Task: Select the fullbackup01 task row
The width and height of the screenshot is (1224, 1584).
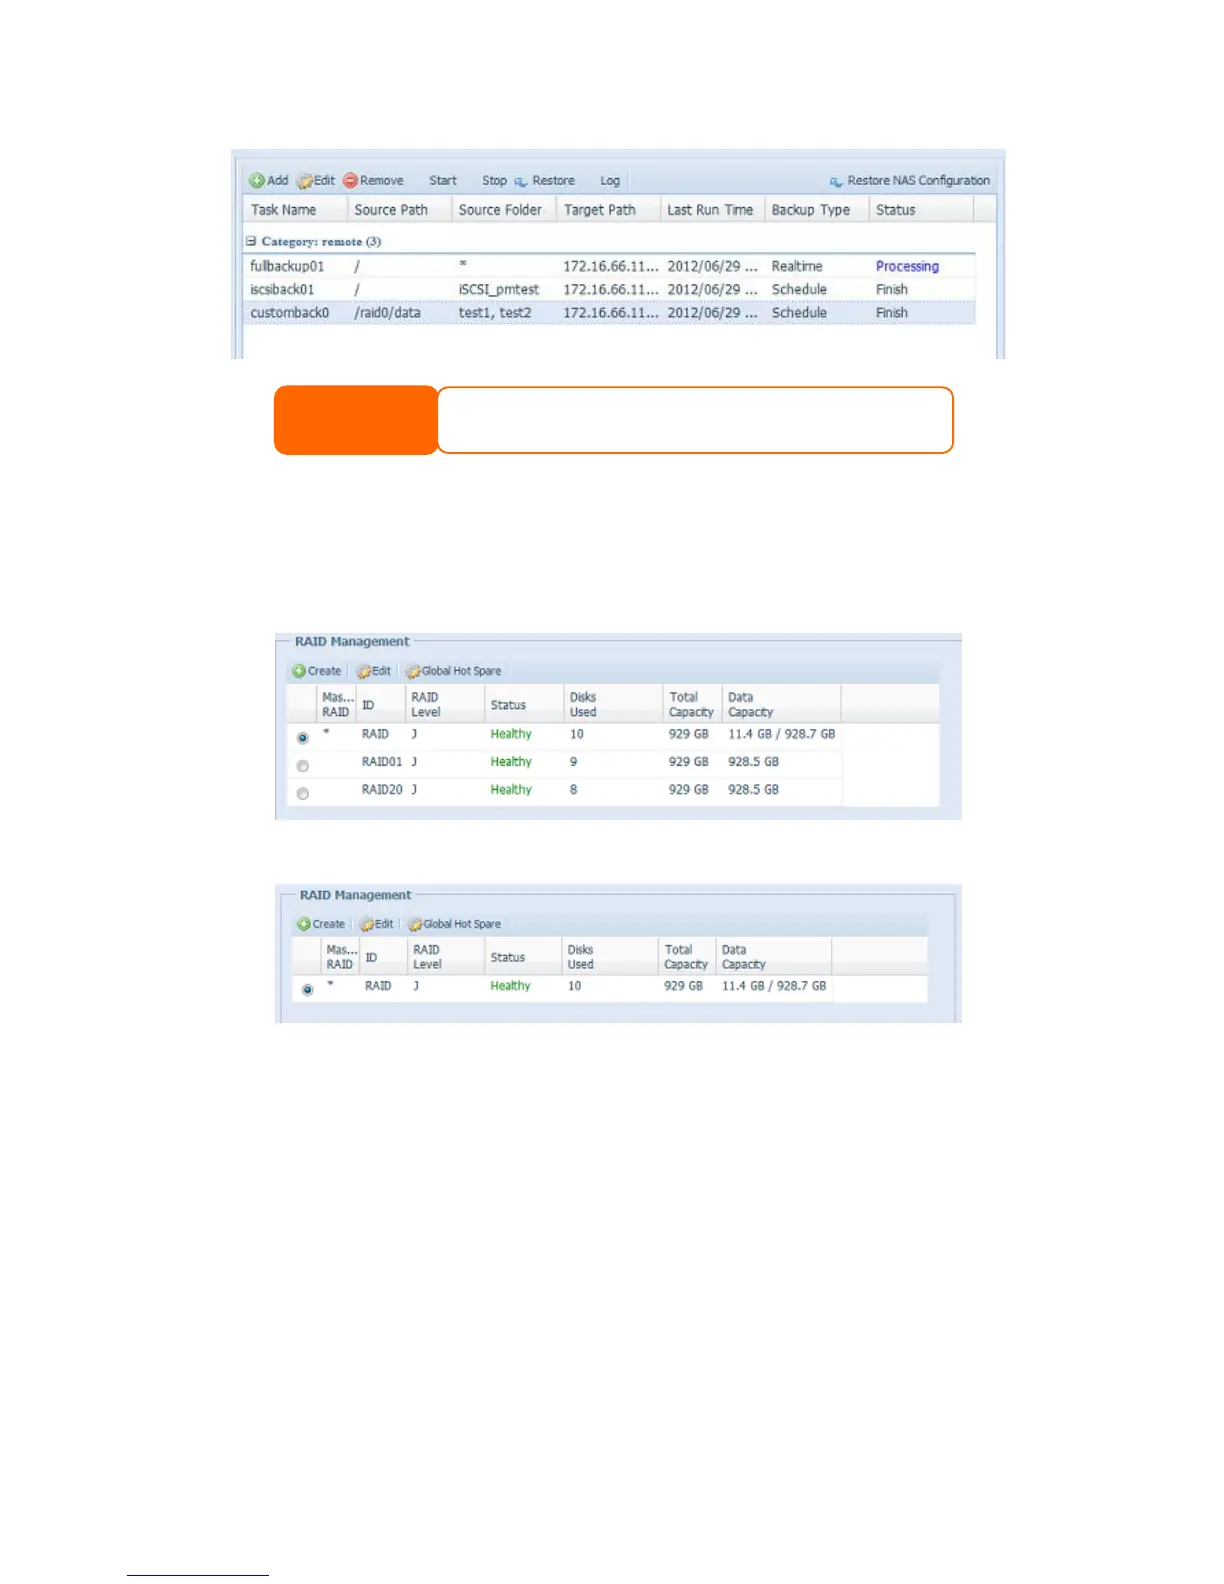Action: (610, 266)
